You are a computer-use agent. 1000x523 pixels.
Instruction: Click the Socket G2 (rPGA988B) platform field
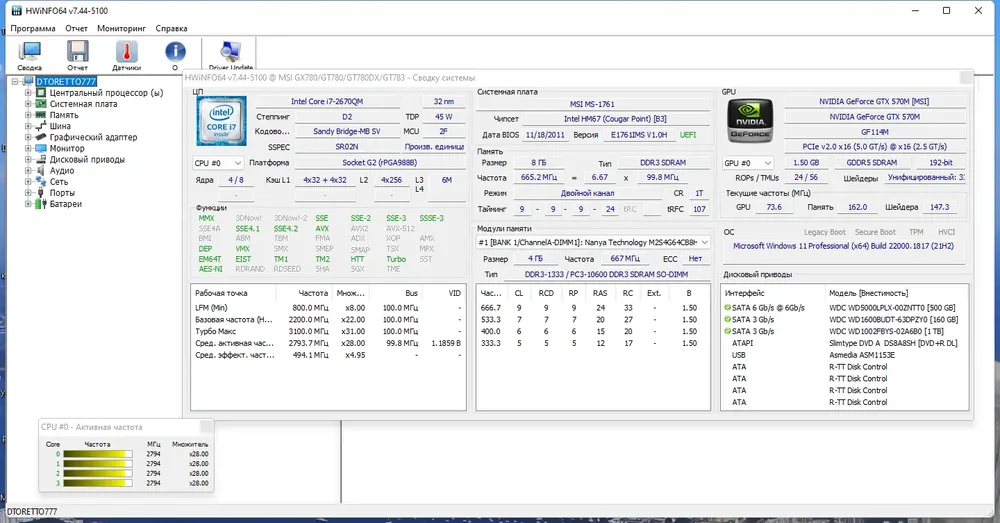(x=379, y=163)
